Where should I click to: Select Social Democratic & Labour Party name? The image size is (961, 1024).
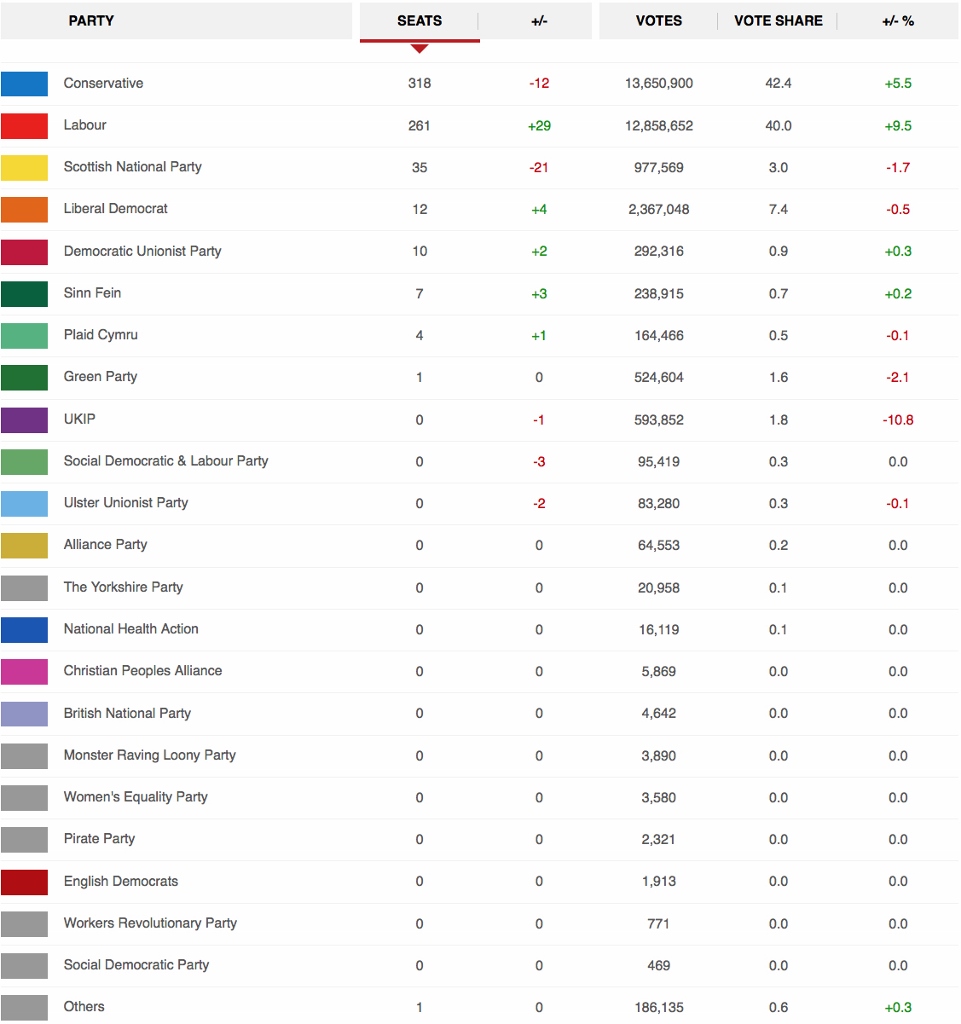166,460
